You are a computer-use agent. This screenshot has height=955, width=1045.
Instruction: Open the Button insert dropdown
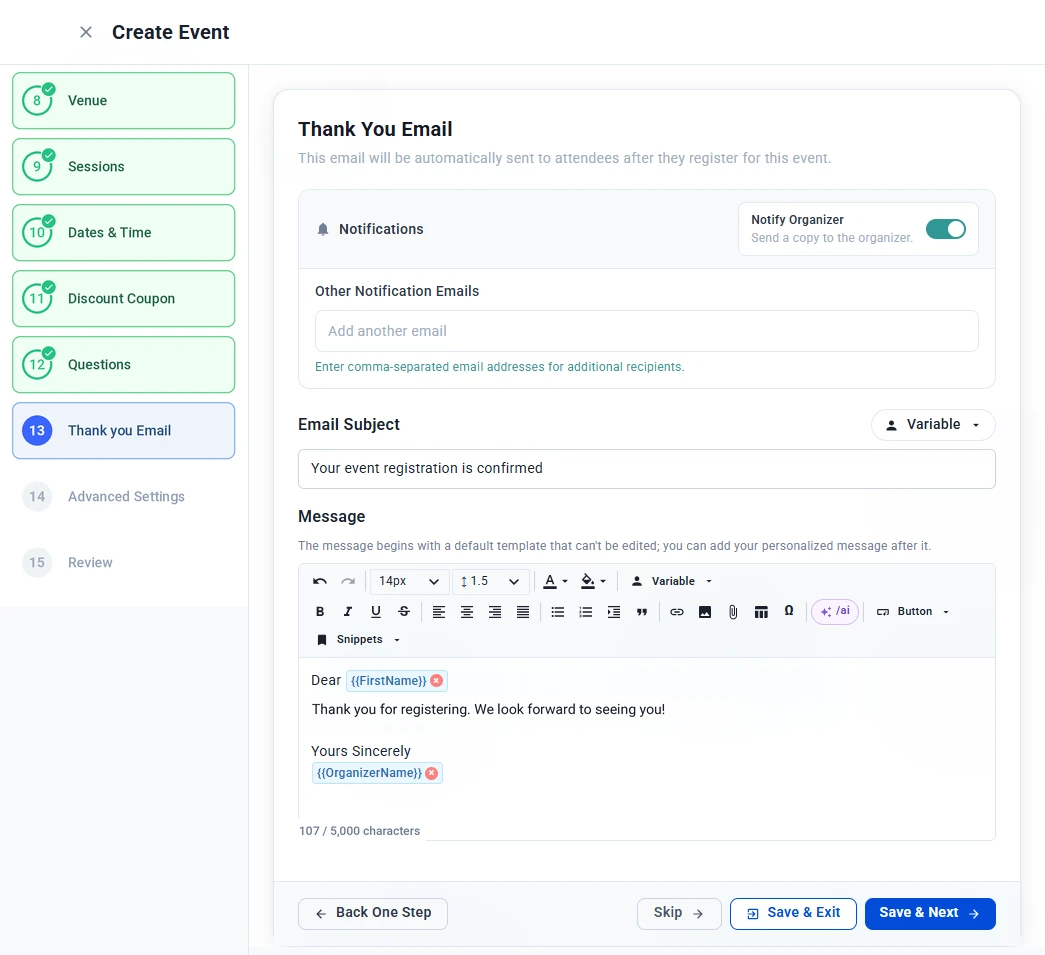click(912, 612)
